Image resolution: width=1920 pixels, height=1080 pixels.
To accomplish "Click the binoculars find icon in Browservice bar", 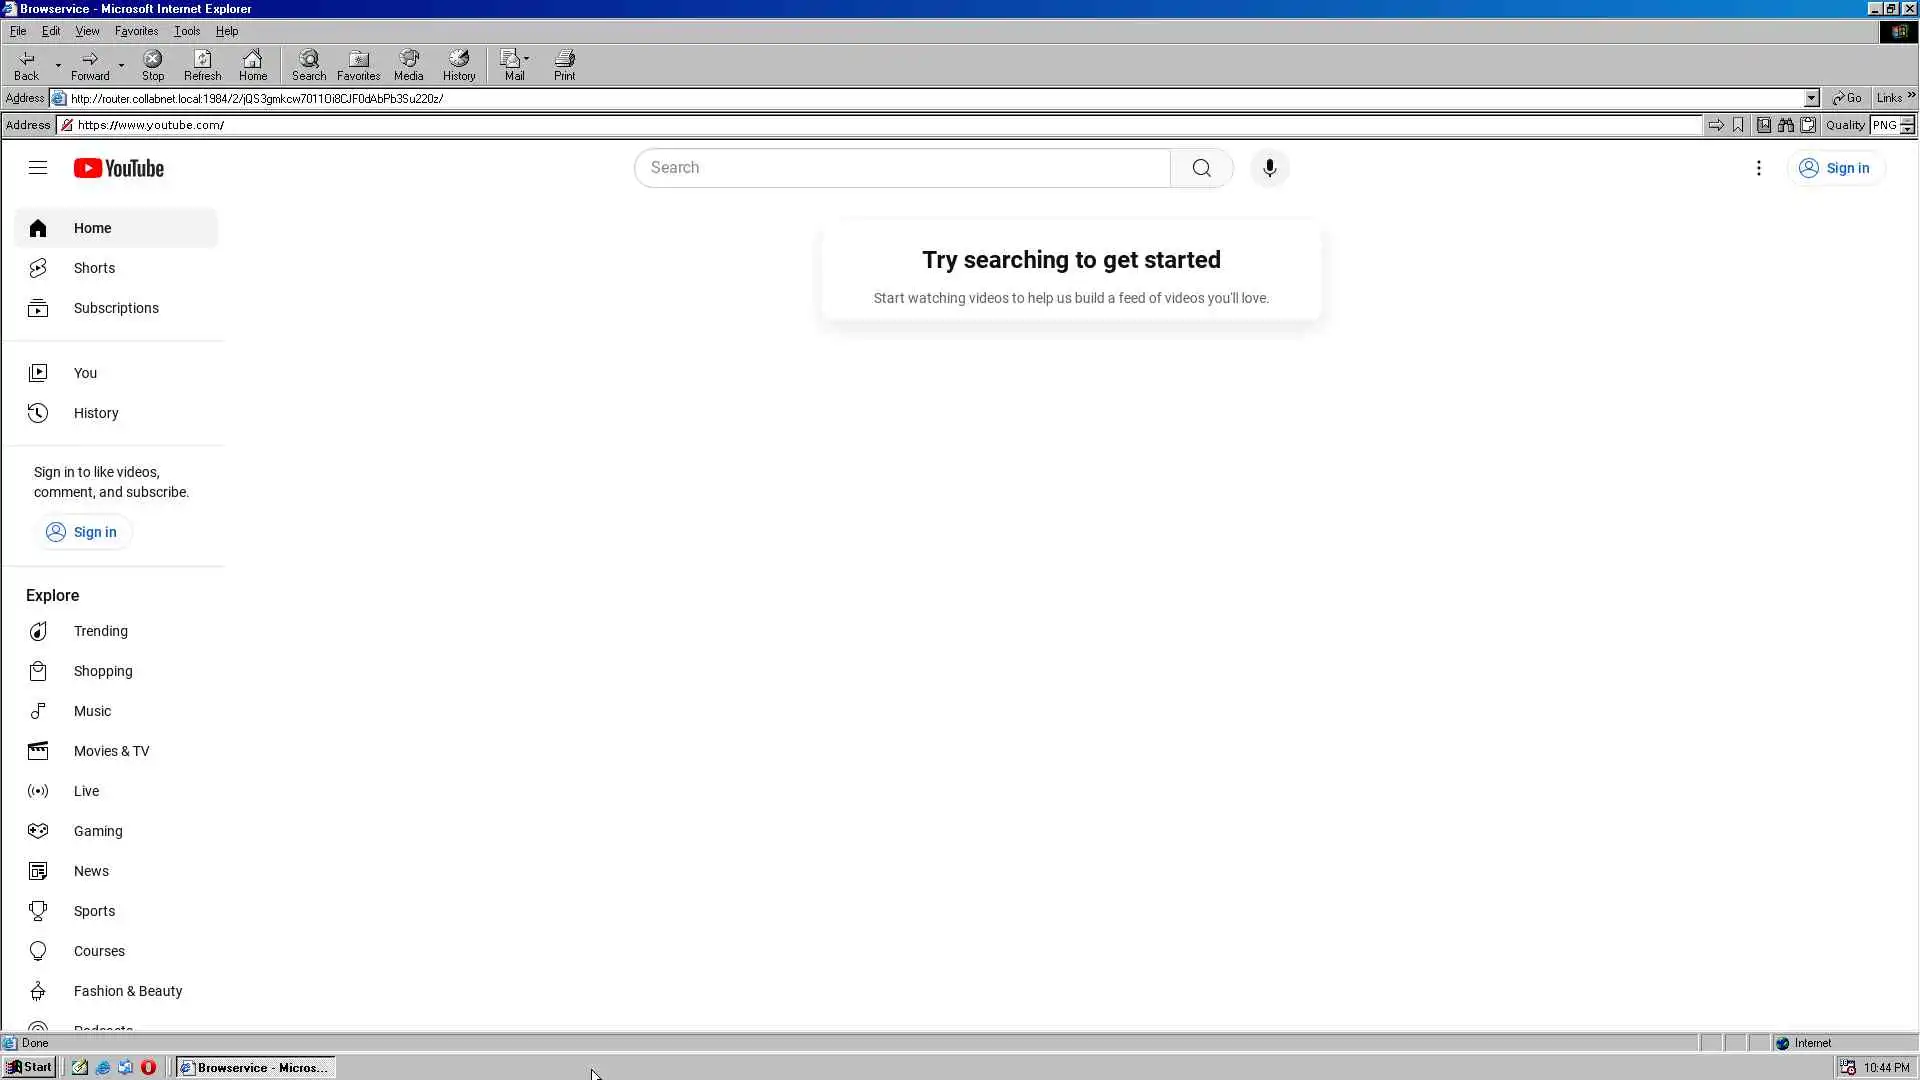I will 1786,125.
